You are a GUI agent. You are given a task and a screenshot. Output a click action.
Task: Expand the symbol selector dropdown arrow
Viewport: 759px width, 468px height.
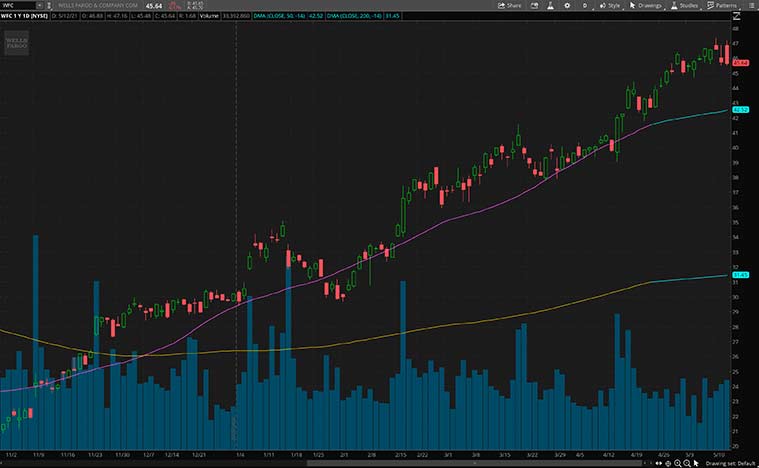(40, 5)
